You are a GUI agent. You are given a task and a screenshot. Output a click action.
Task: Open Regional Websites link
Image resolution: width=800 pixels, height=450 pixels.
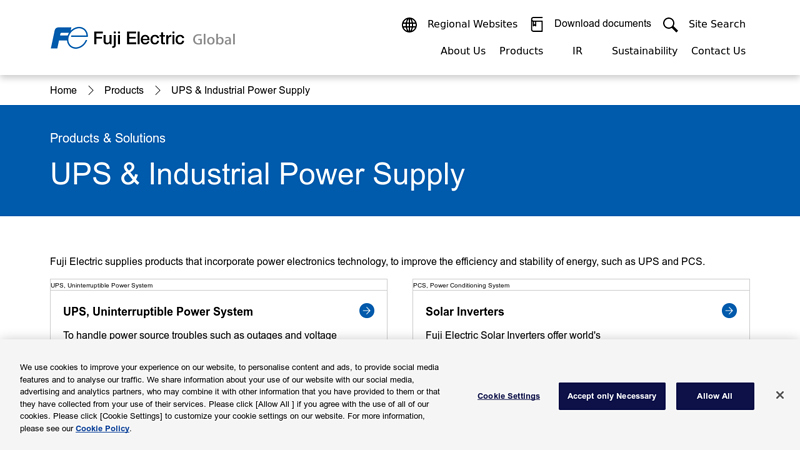pos(472,24)
